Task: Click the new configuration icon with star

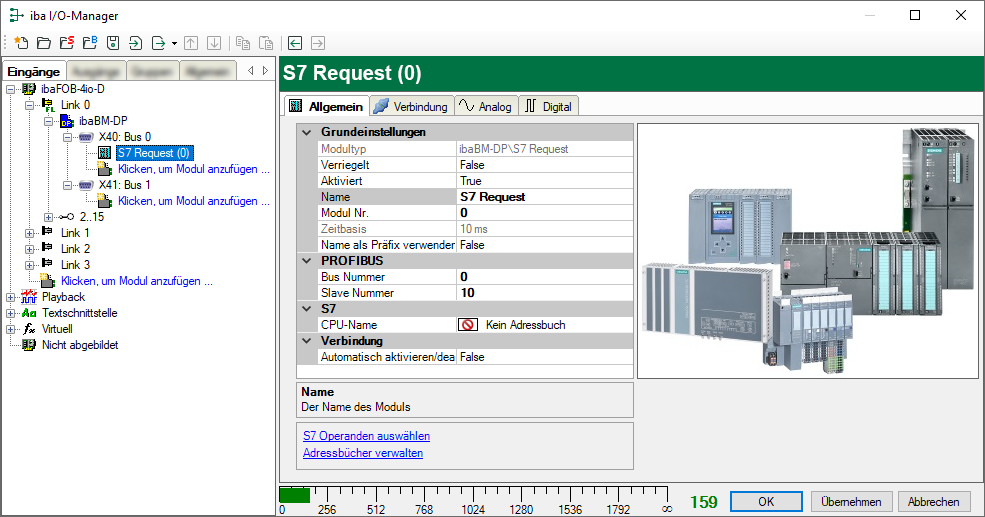Action: pos(20,43)
